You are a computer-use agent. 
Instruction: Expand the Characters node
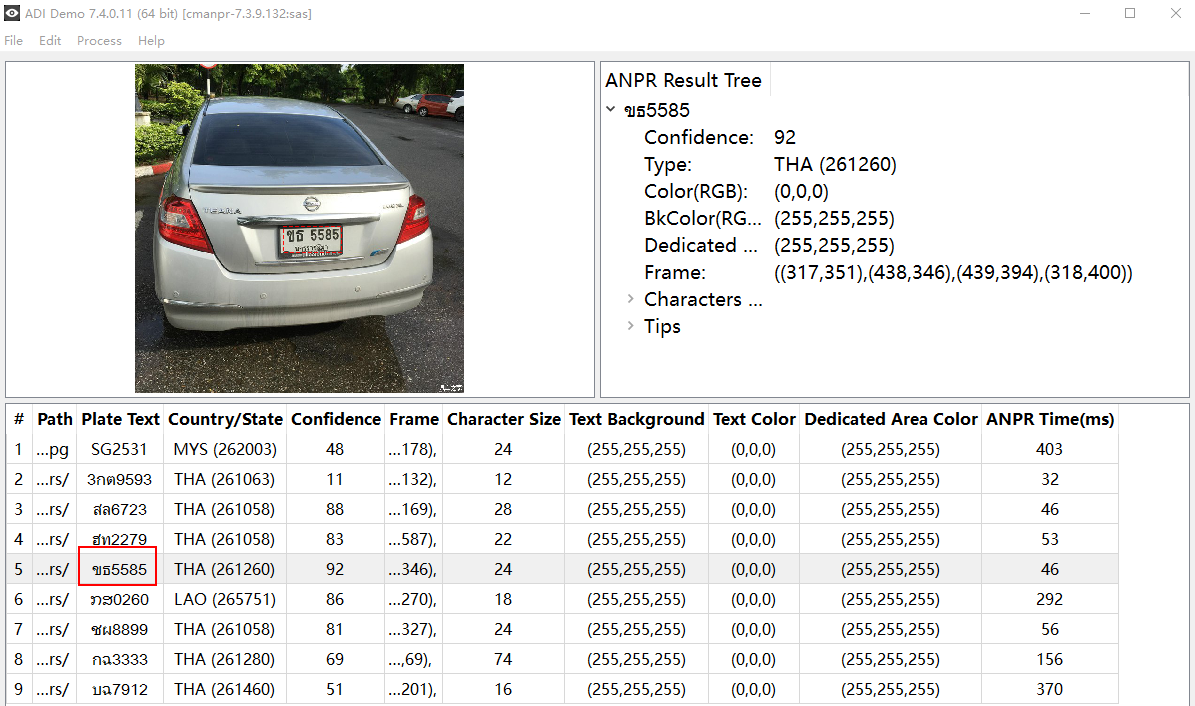pyautogui.click(x=630, y=298)
